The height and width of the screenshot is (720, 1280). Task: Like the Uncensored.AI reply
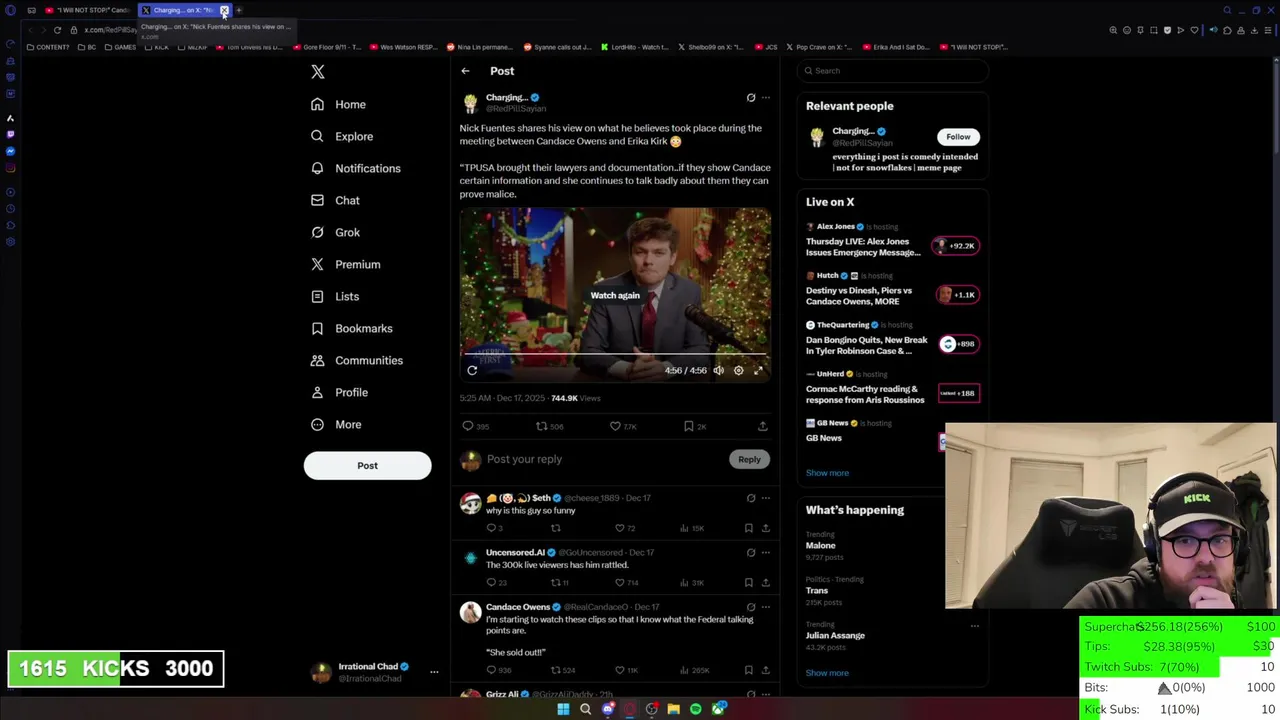(x=620, y=582)
